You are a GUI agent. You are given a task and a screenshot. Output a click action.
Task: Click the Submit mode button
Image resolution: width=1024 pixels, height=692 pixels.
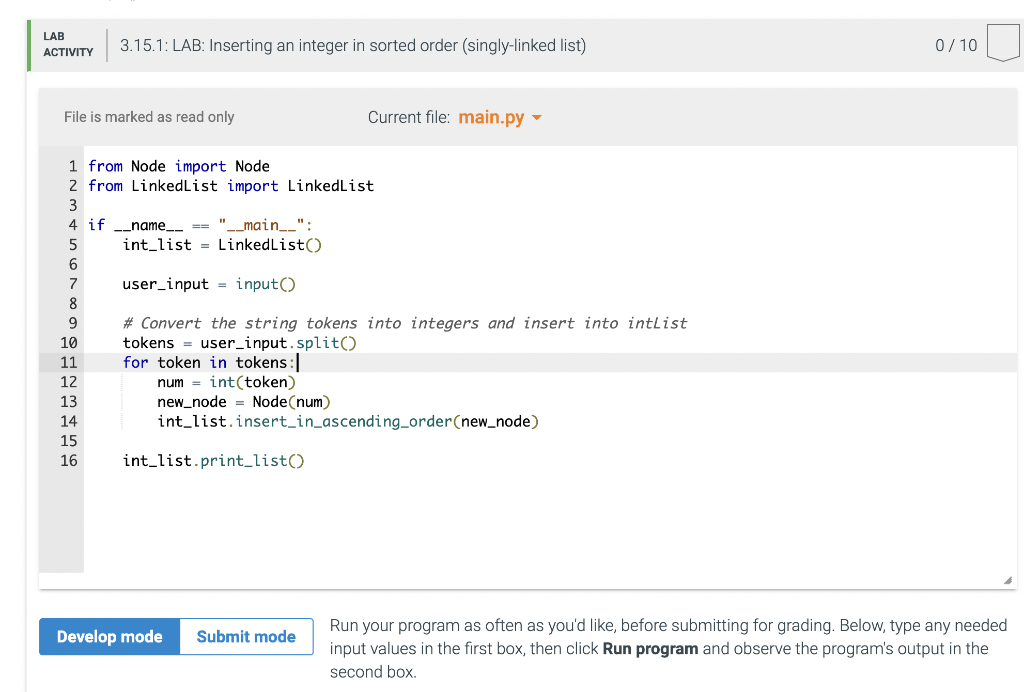pyautogui.click(x=246, y=636)
